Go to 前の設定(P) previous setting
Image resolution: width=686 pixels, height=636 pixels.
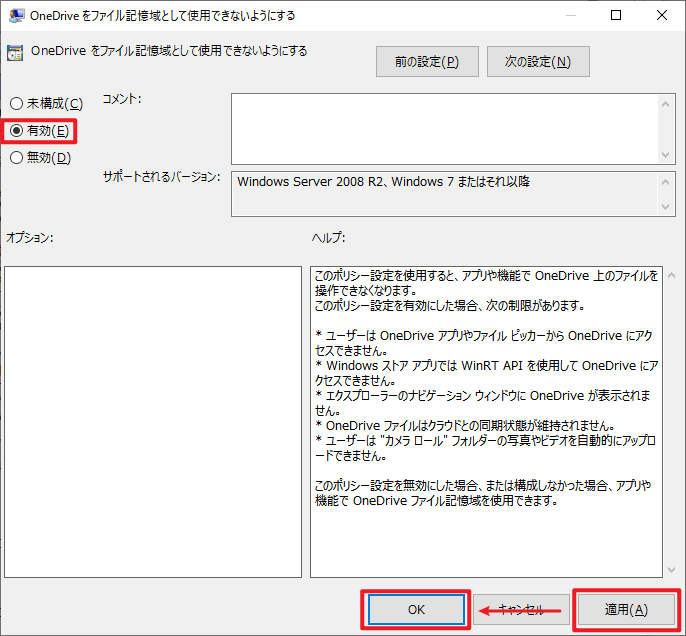[x=427, y=62]
